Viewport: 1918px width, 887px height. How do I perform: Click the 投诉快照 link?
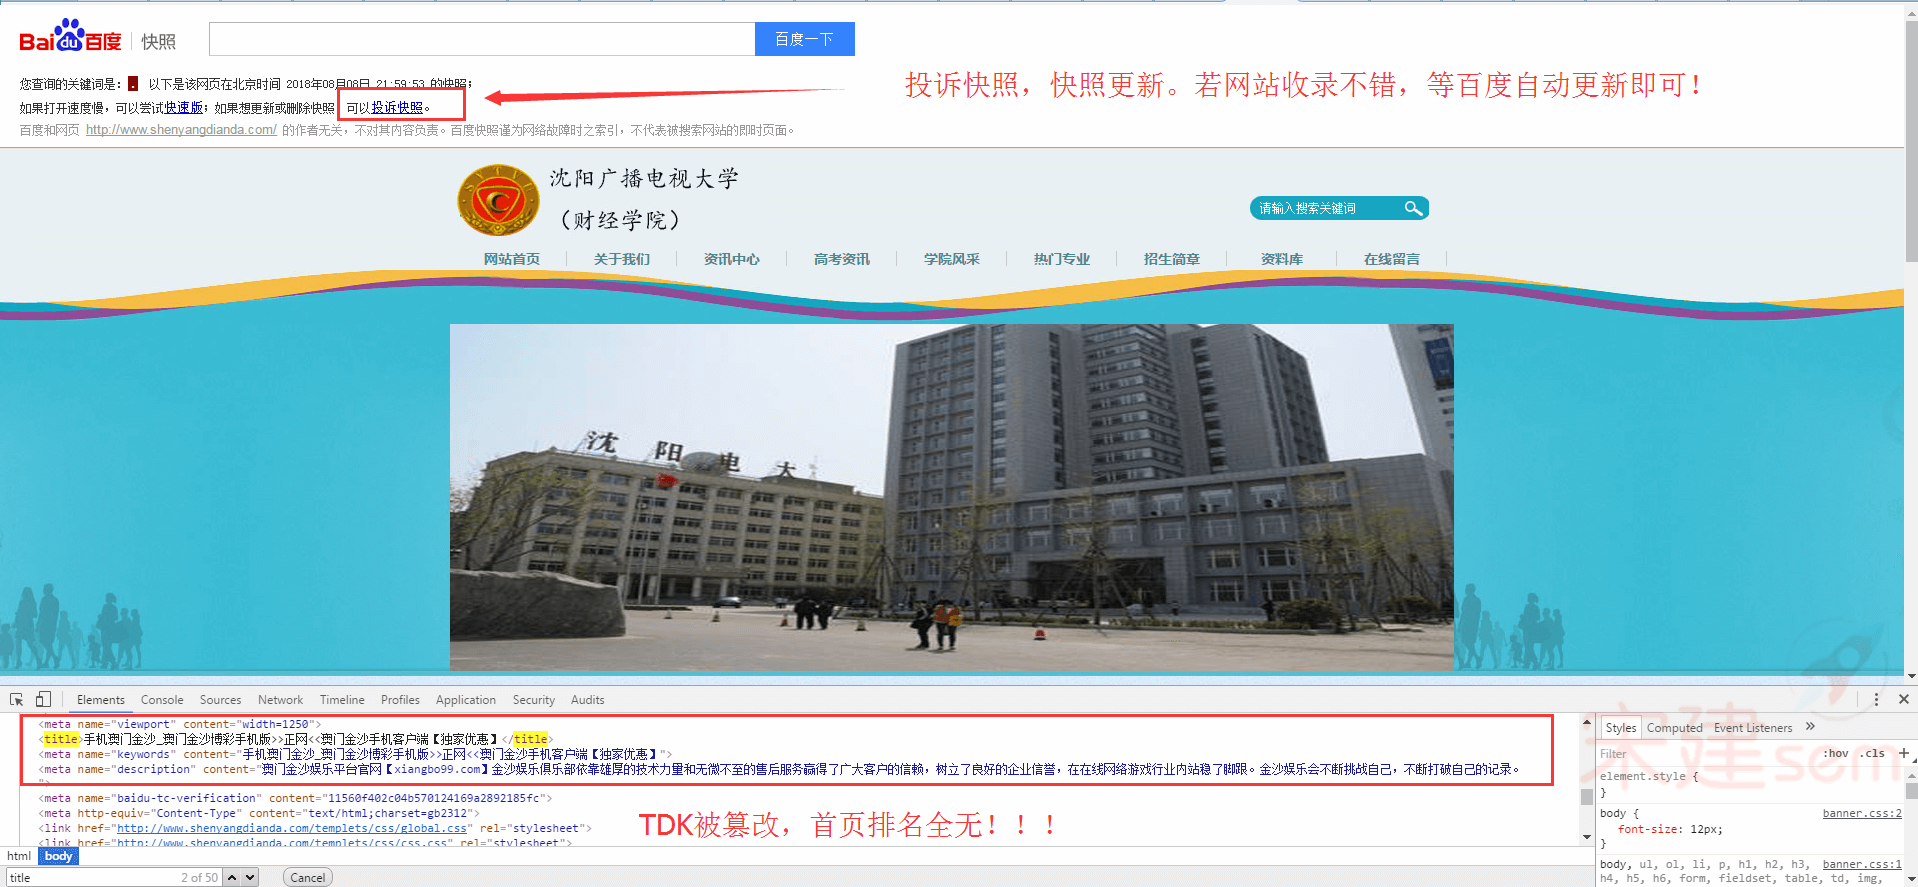click(x=397, y=108)
